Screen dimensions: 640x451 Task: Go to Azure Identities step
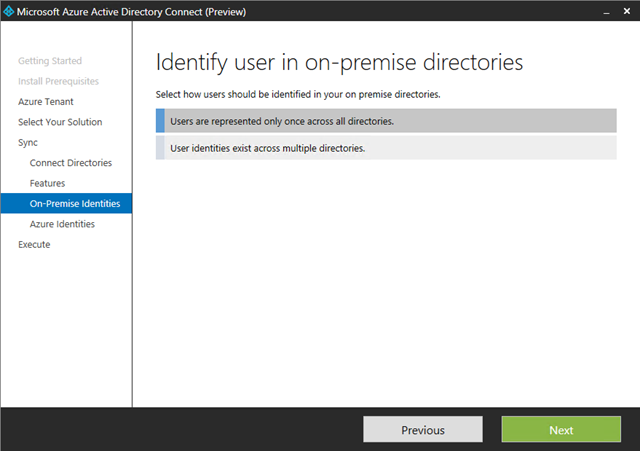click(62, 224)
